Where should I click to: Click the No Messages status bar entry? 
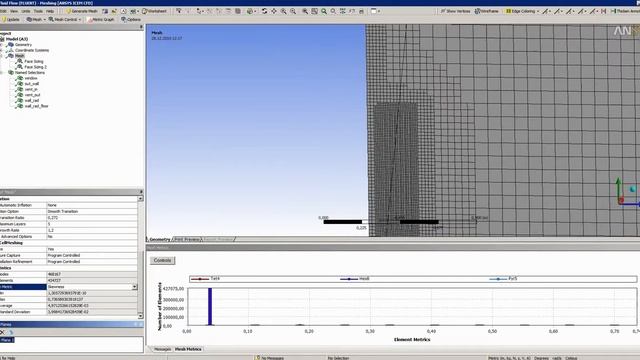point(269,358)
